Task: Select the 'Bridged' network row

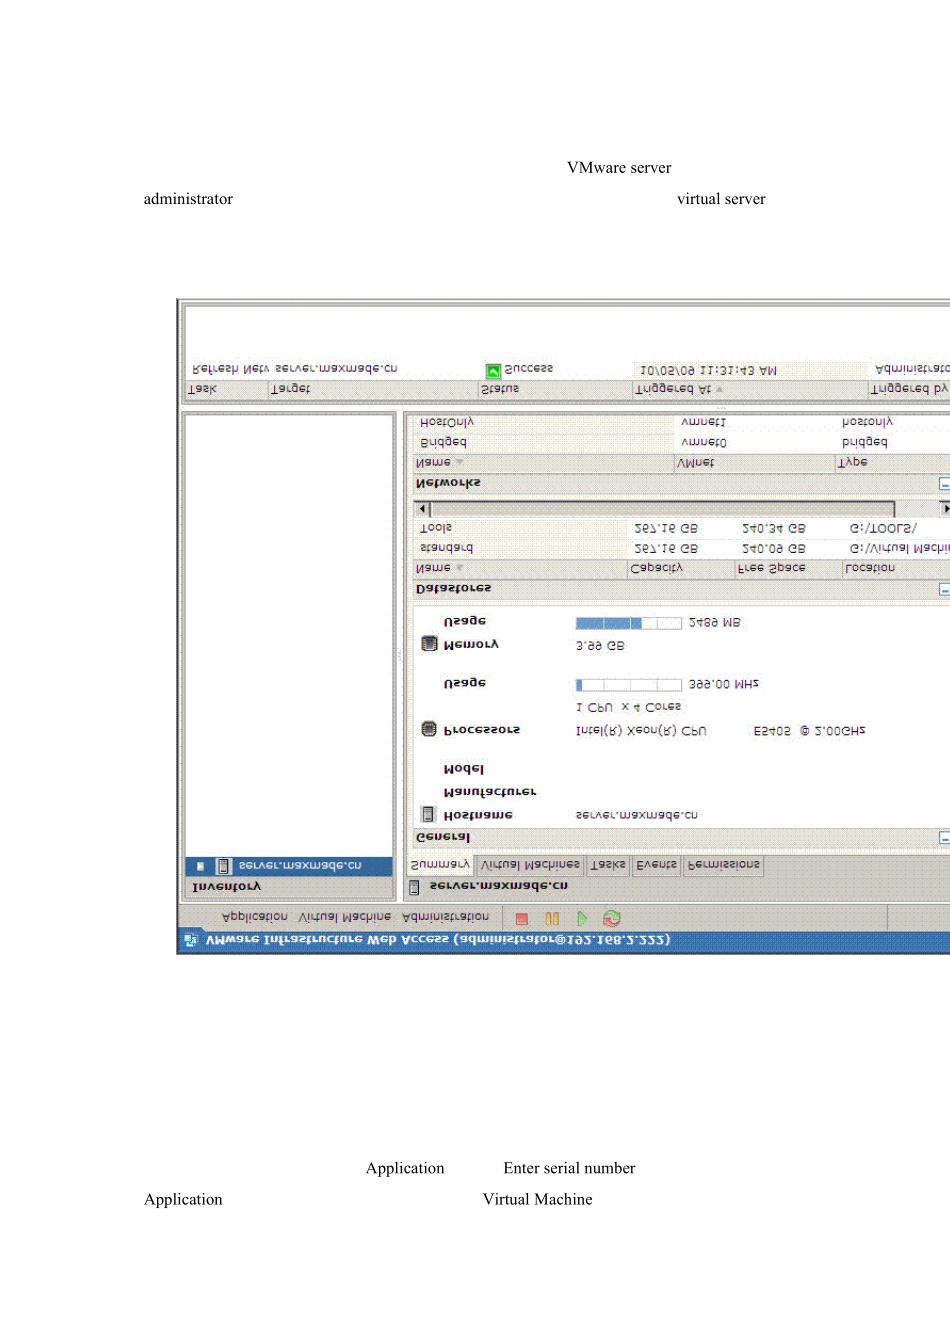Action: pyautogui.click(x=681, y=443)
